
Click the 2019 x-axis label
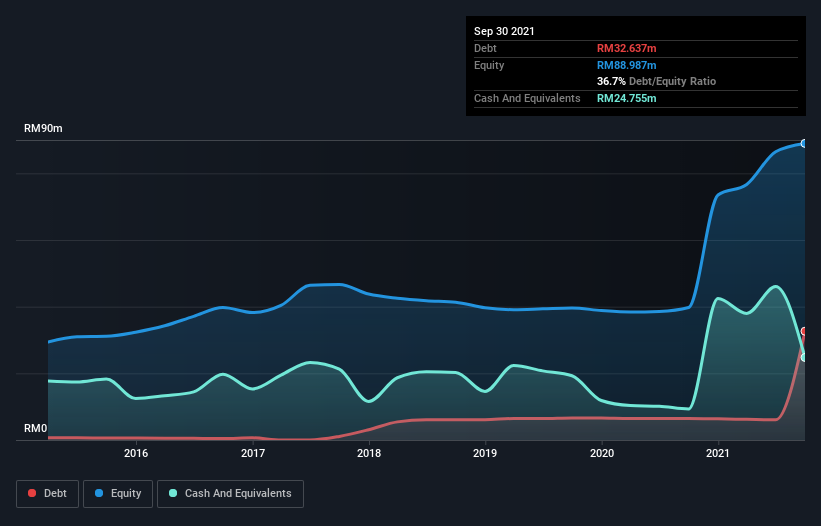coord(485,453)
